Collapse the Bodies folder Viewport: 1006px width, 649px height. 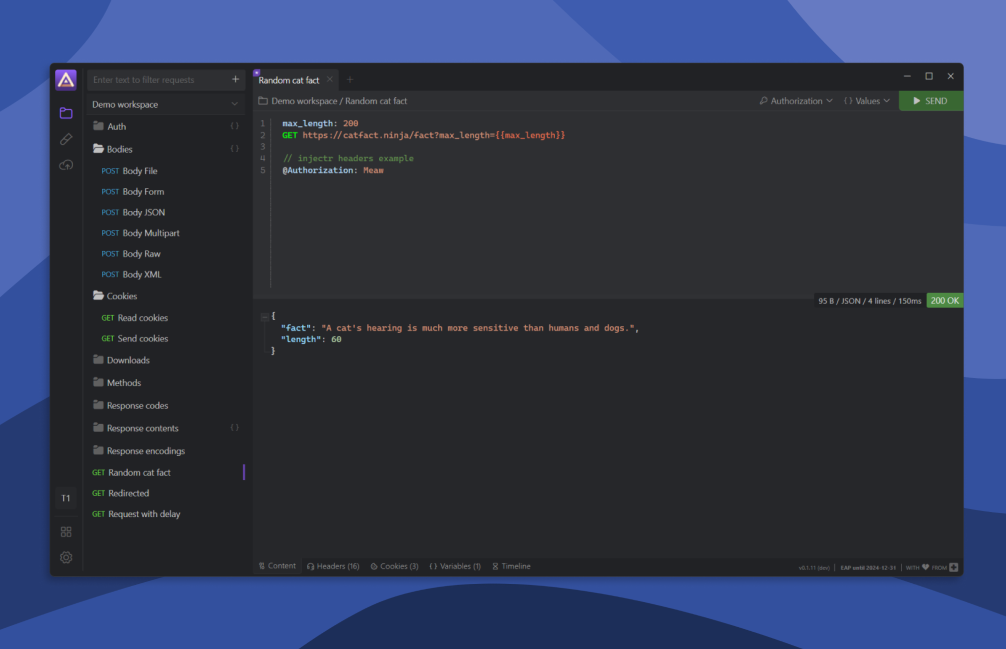99,149
